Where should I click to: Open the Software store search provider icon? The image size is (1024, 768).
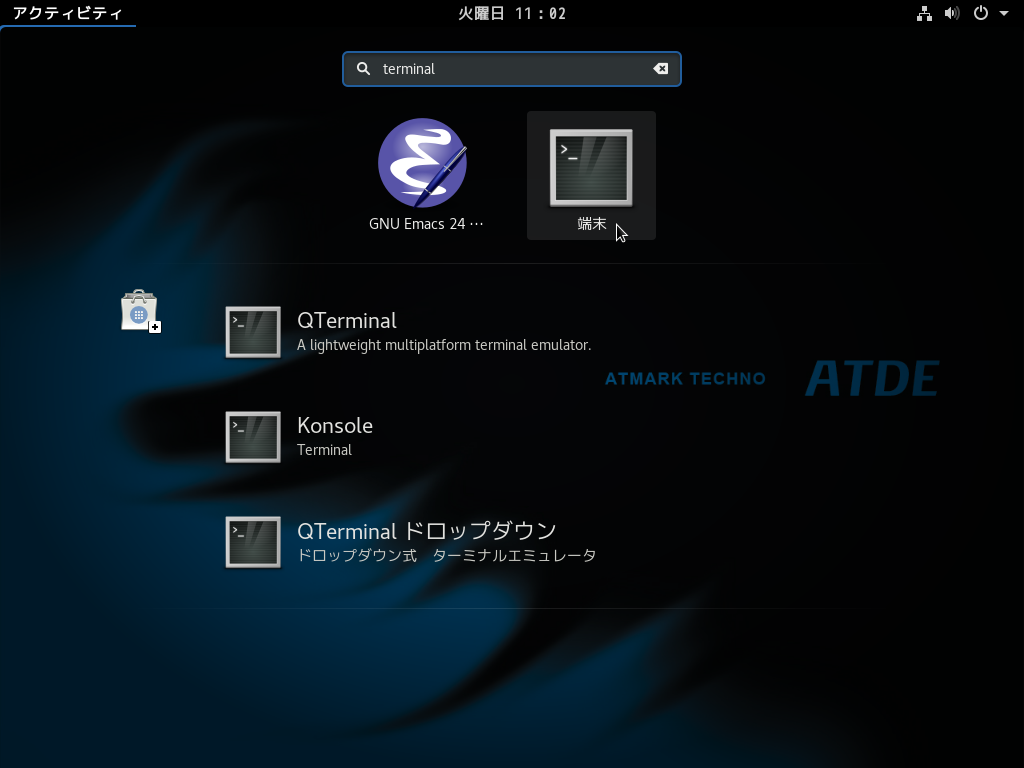[140, 311]
